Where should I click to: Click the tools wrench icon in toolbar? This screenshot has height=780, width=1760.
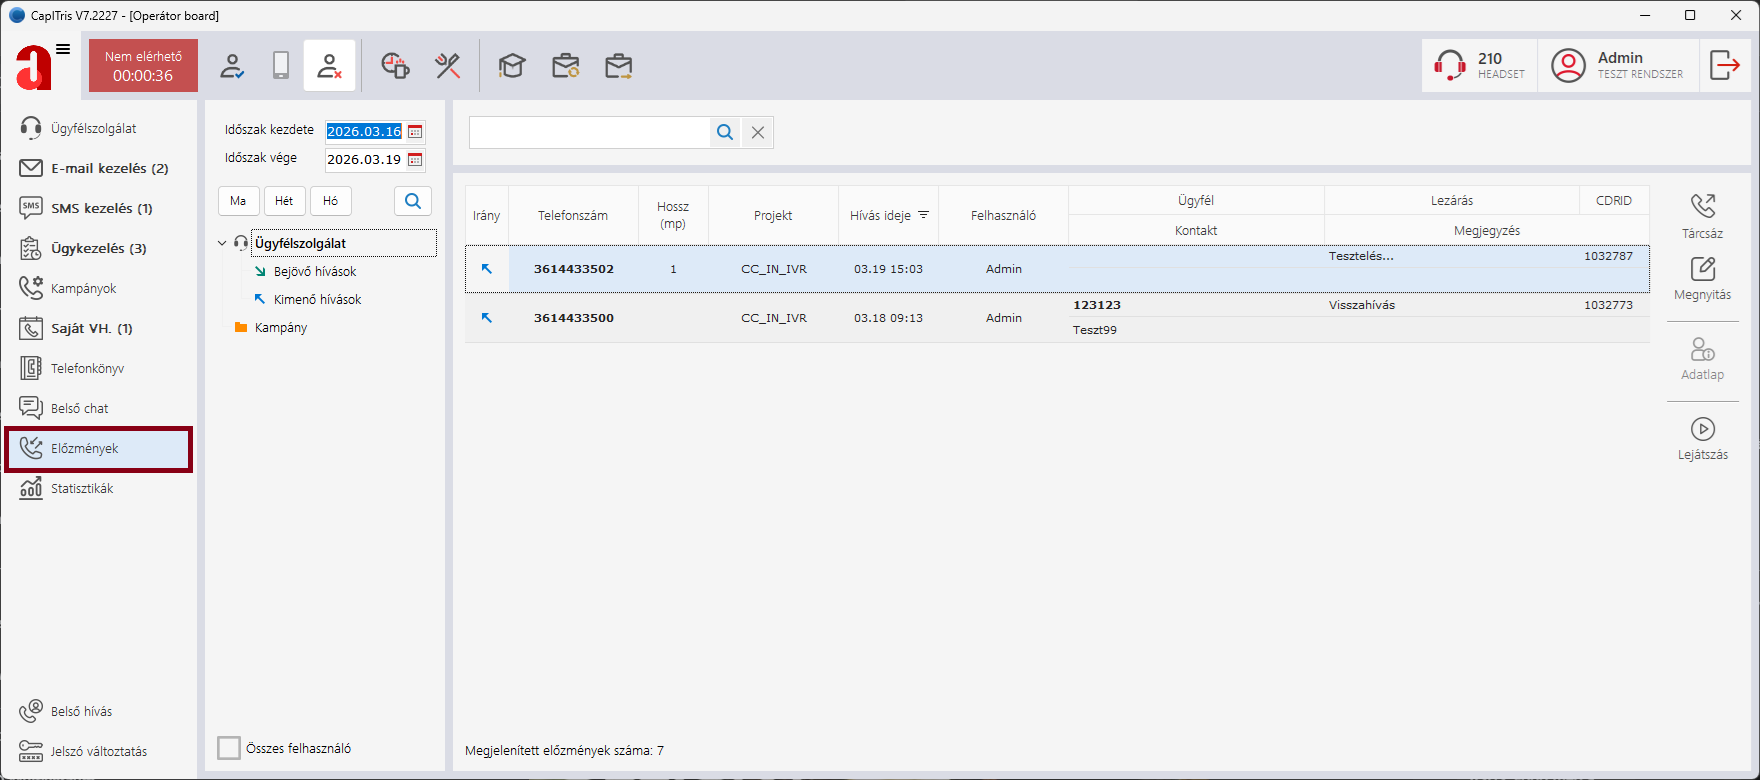448,66
